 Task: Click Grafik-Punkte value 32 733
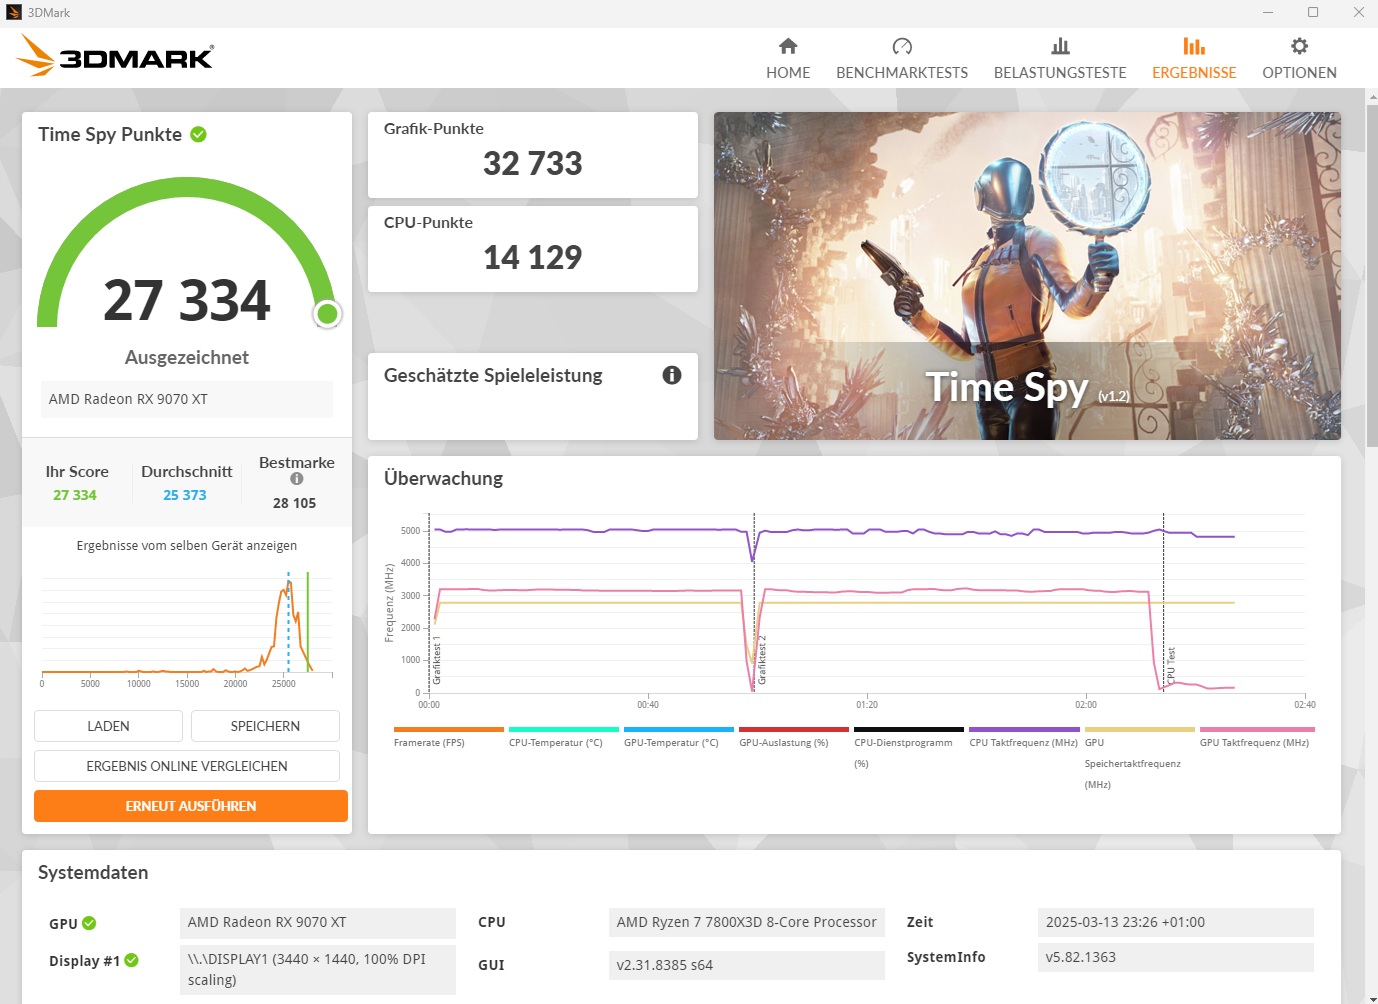pos(533,163)
